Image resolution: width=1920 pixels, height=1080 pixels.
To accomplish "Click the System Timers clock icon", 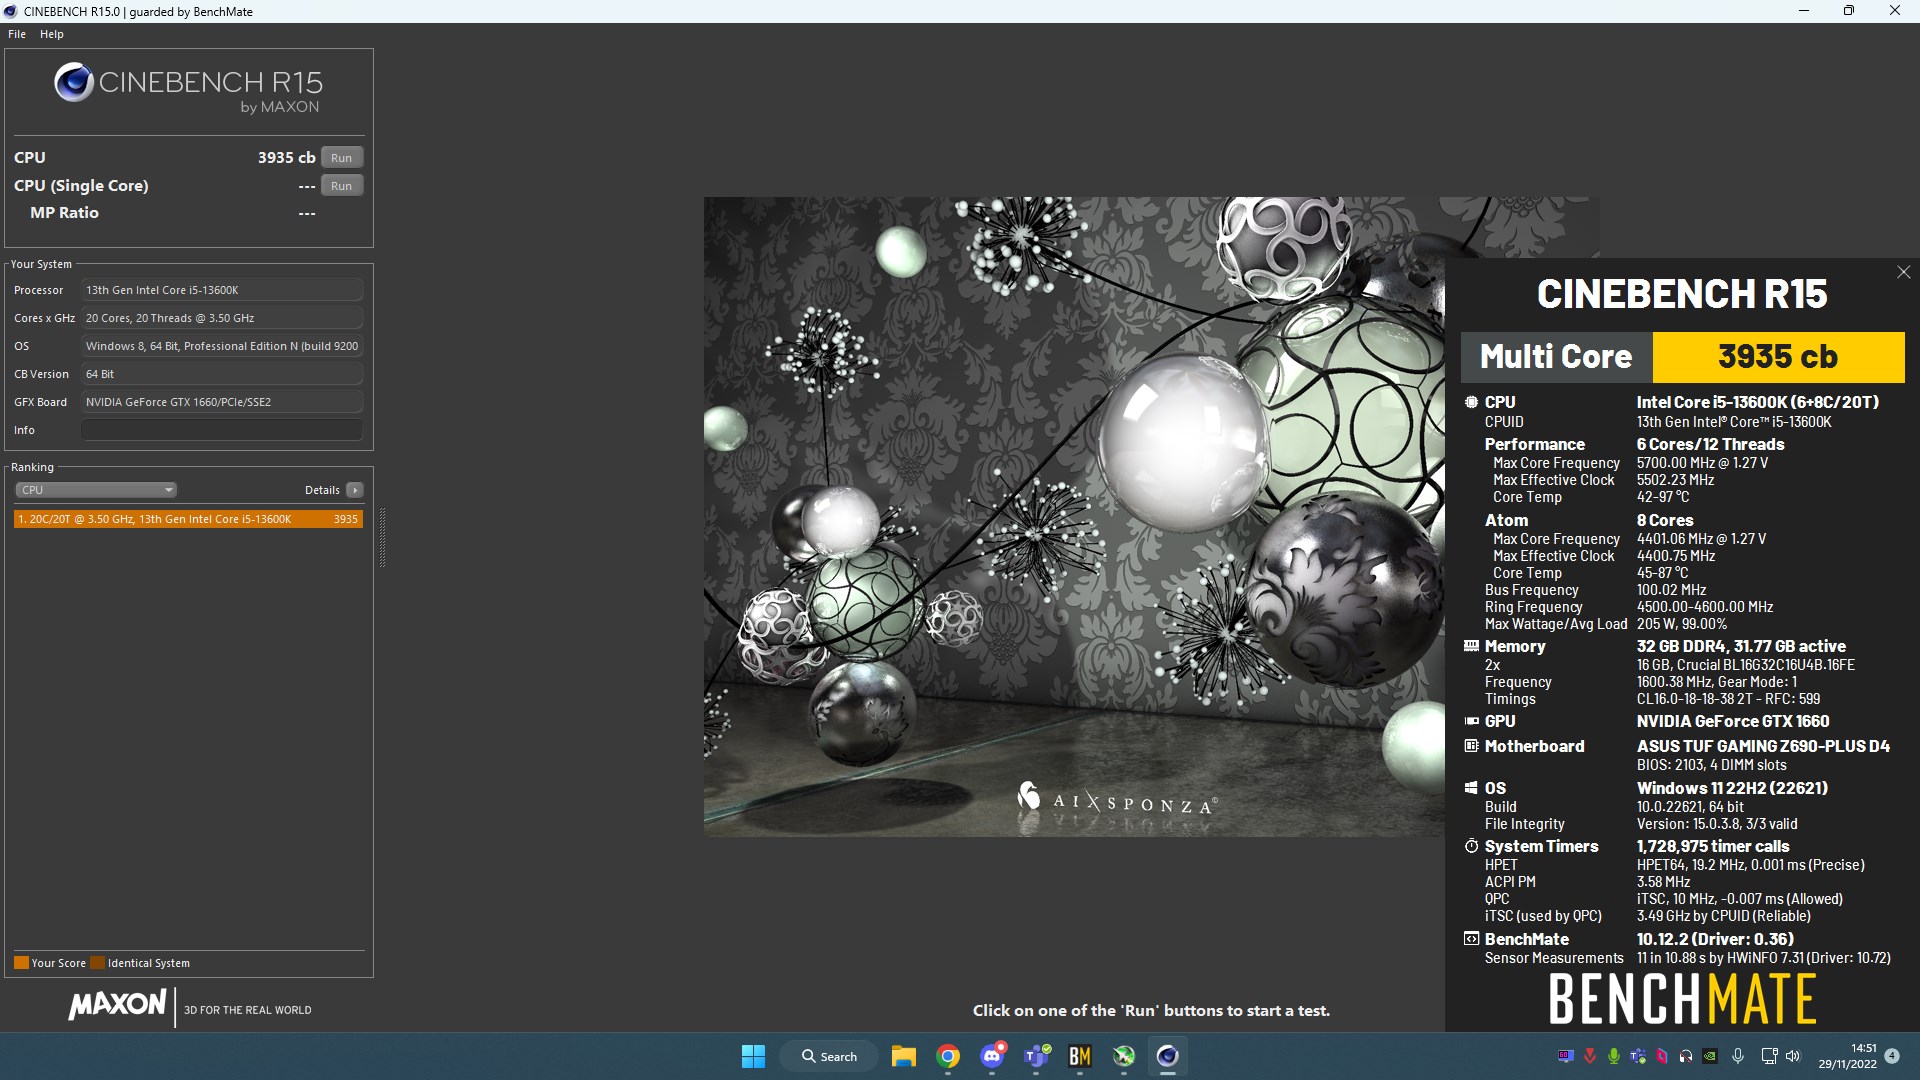I will pos(1471,846).
